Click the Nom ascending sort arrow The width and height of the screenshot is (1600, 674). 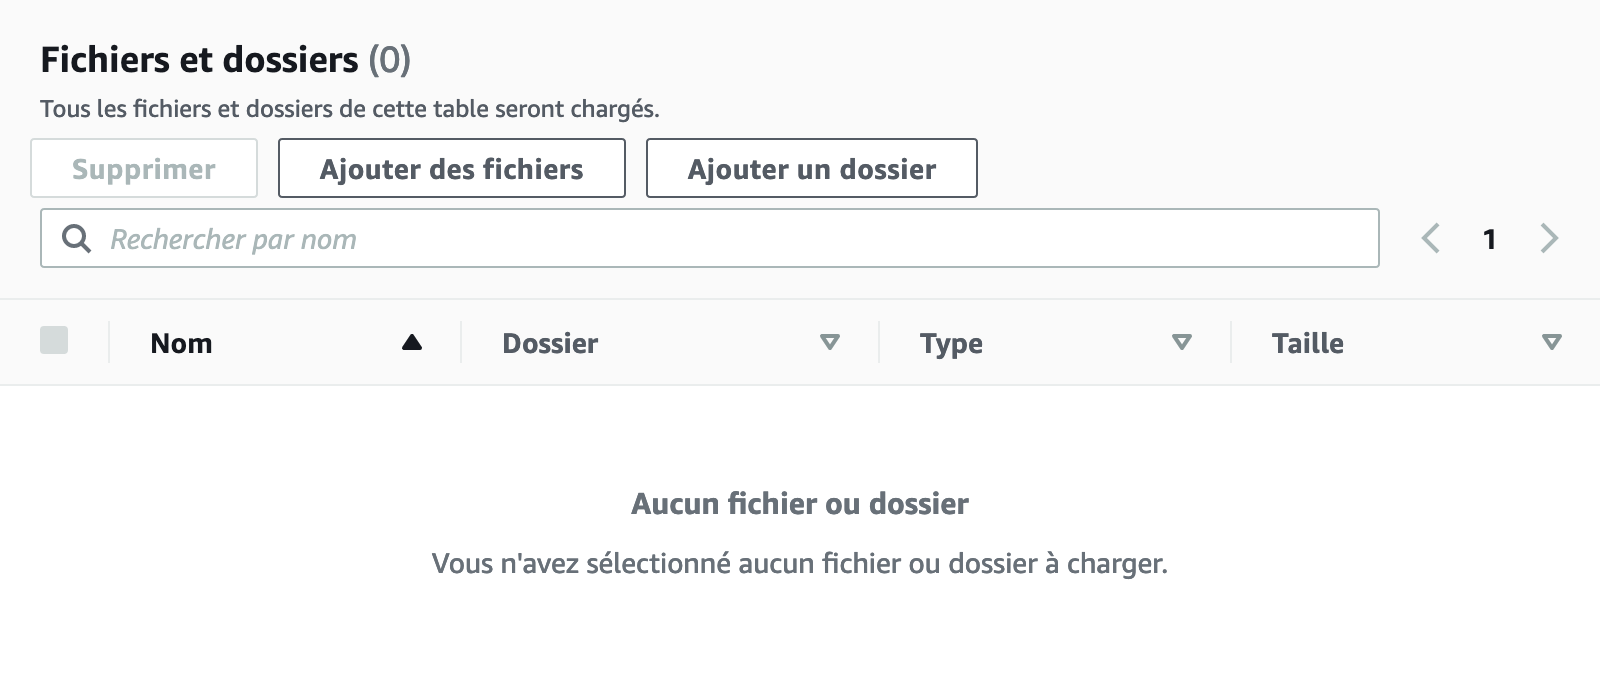[x=411, y=343]
